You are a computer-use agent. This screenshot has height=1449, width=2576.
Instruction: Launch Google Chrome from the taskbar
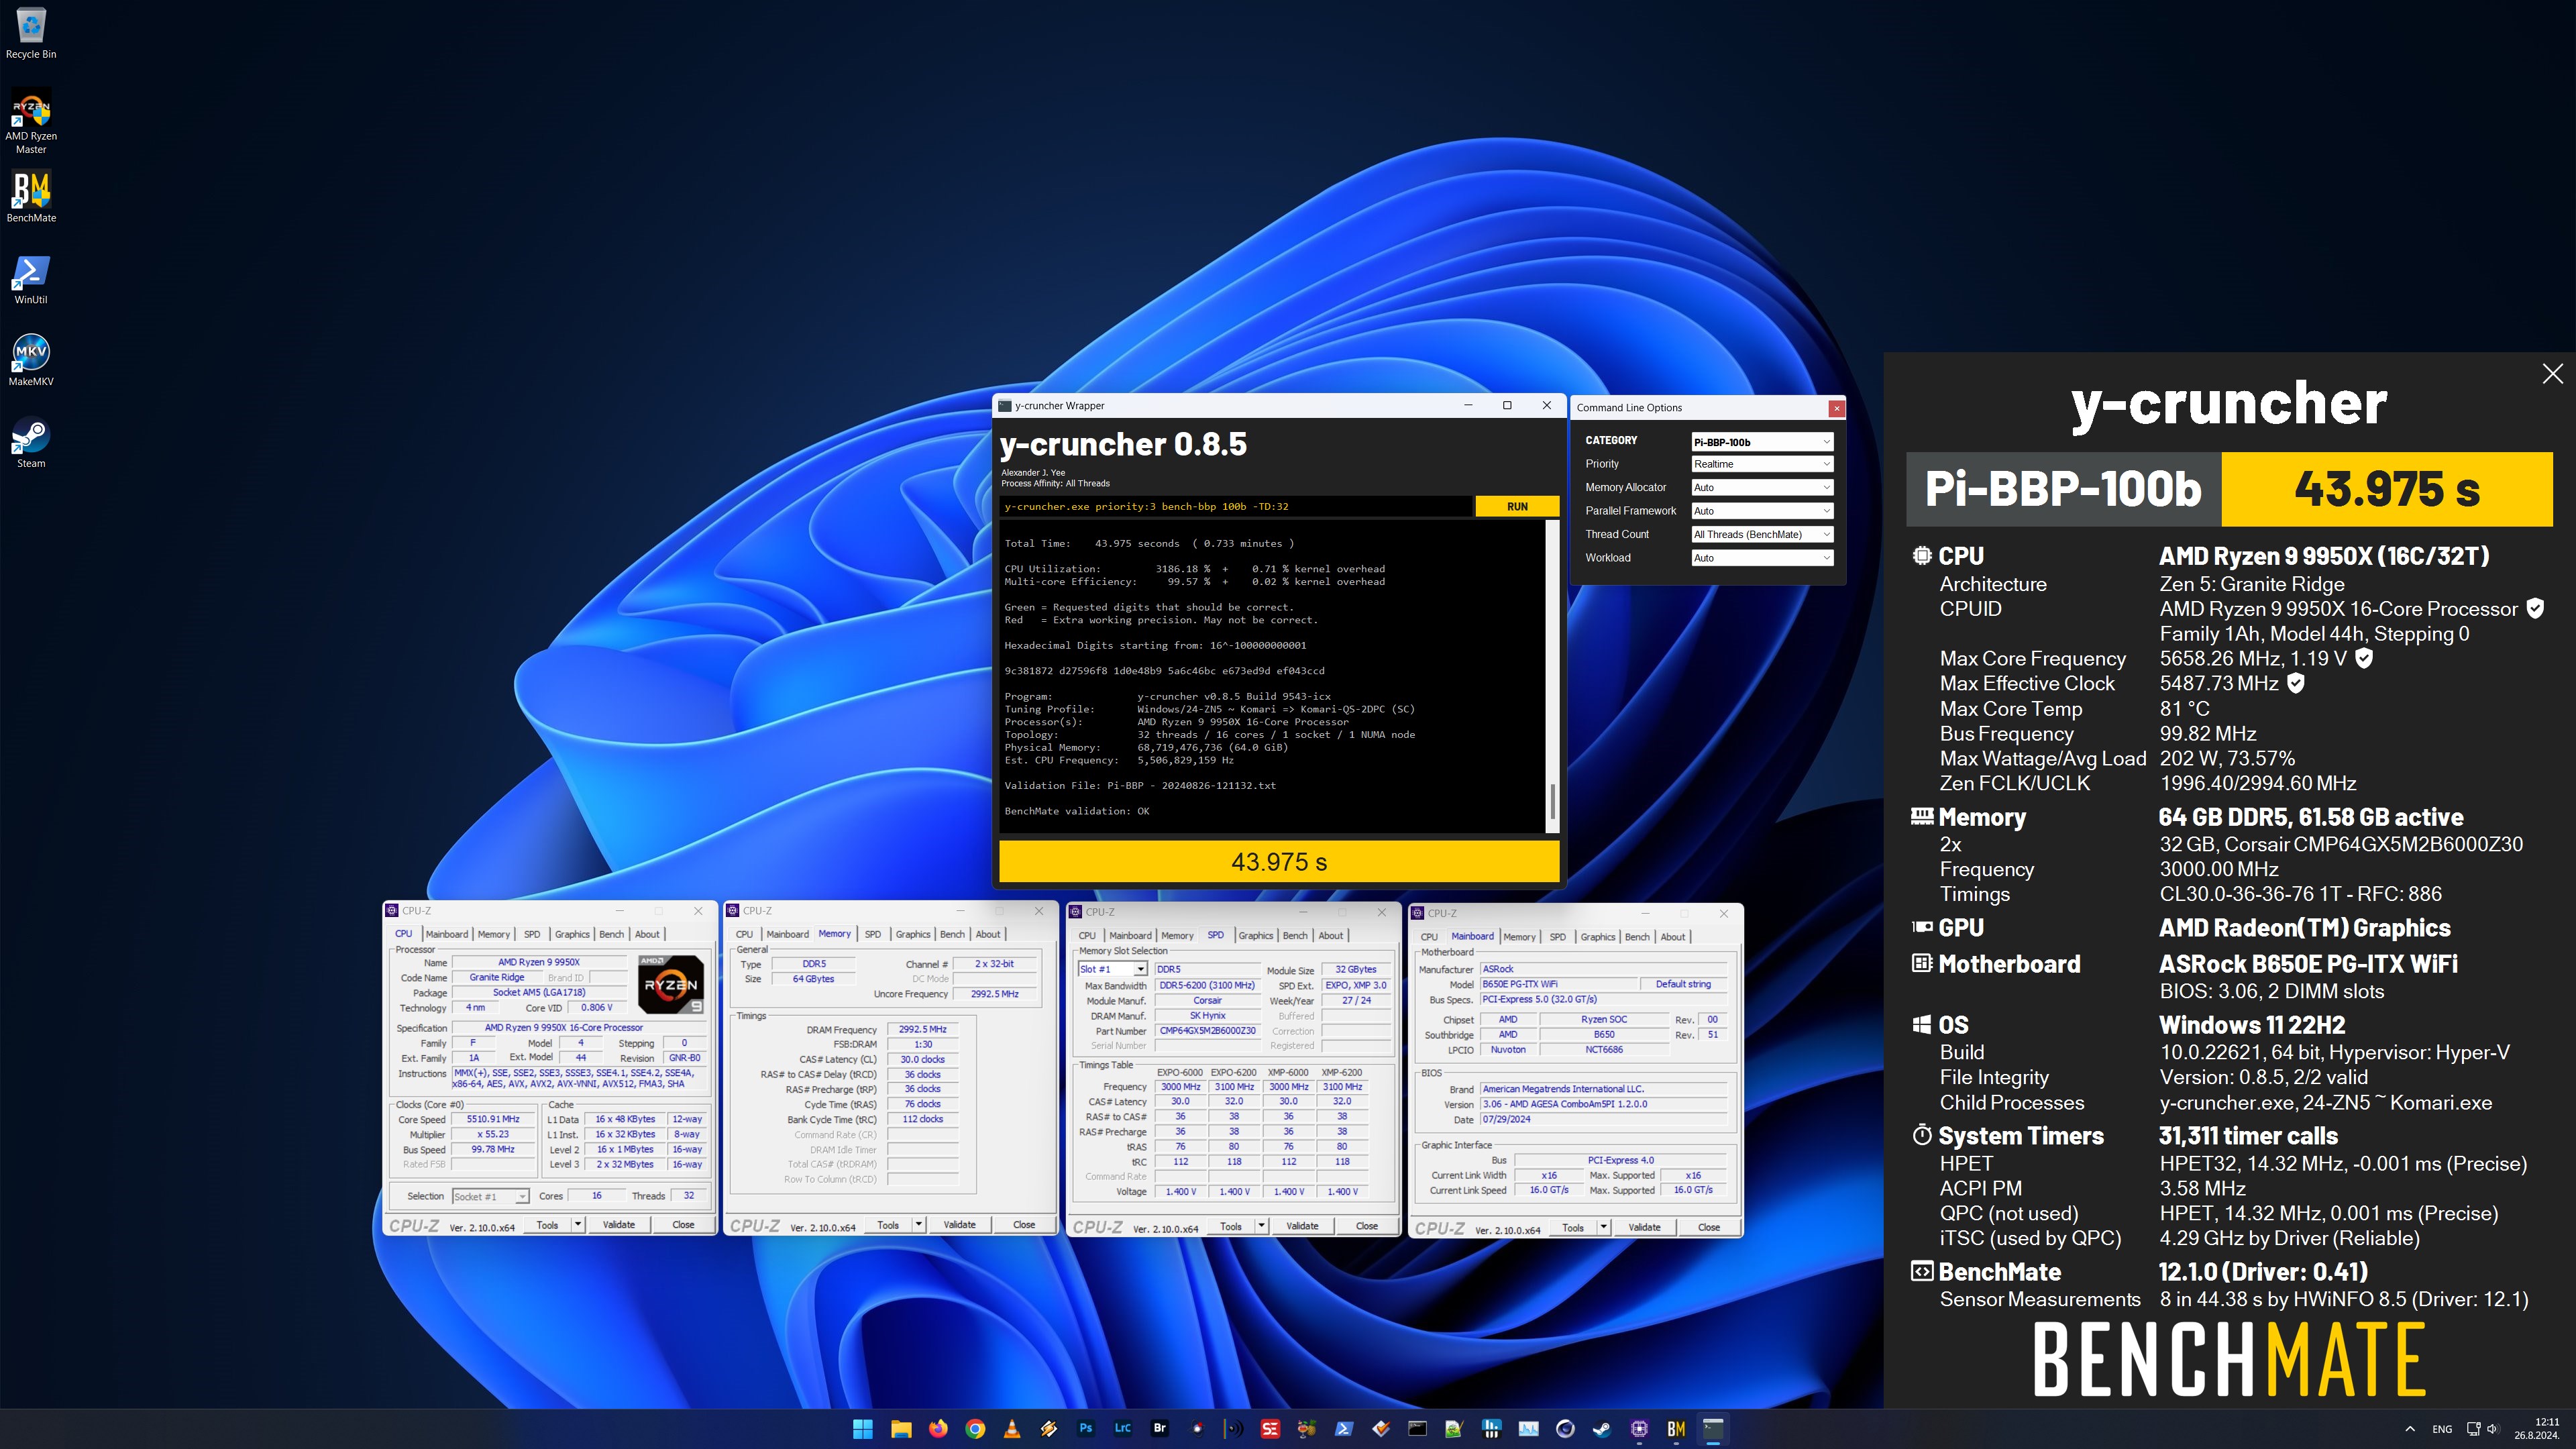[x=975, y=1429]
